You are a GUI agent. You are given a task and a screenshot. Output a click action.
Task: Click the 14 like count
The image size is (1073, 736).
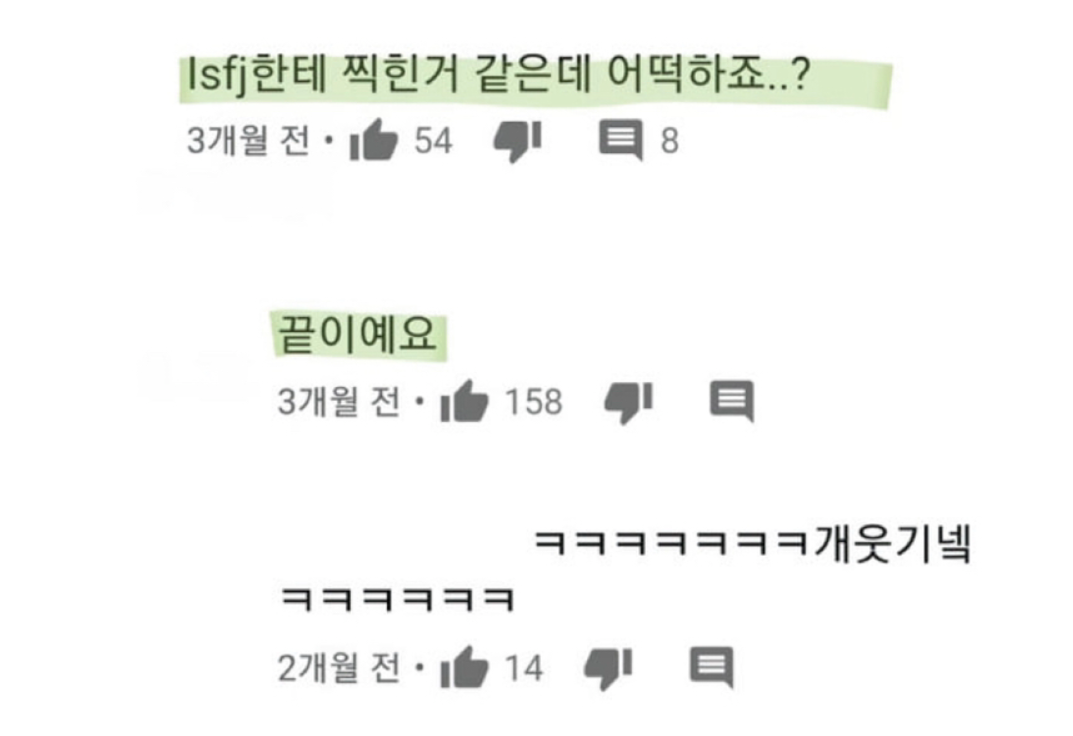click(x=524, y=668)
